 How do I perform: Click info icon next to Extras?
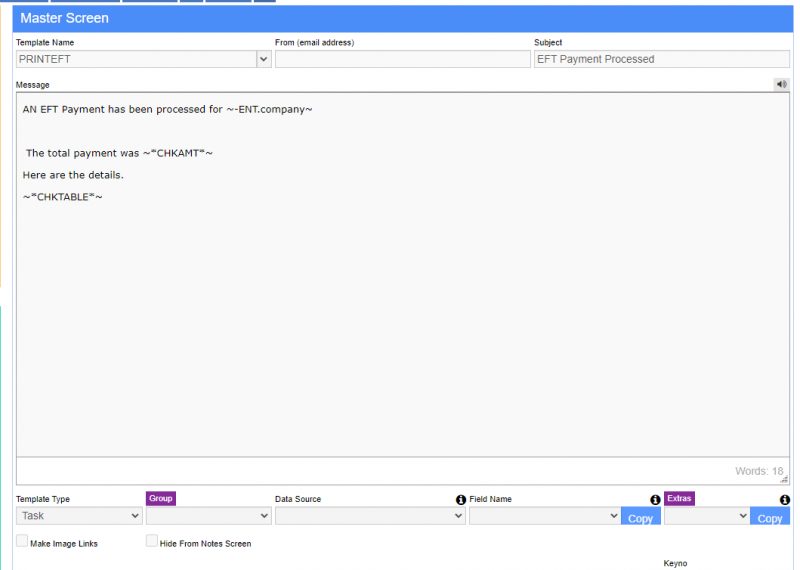point(784,499)
